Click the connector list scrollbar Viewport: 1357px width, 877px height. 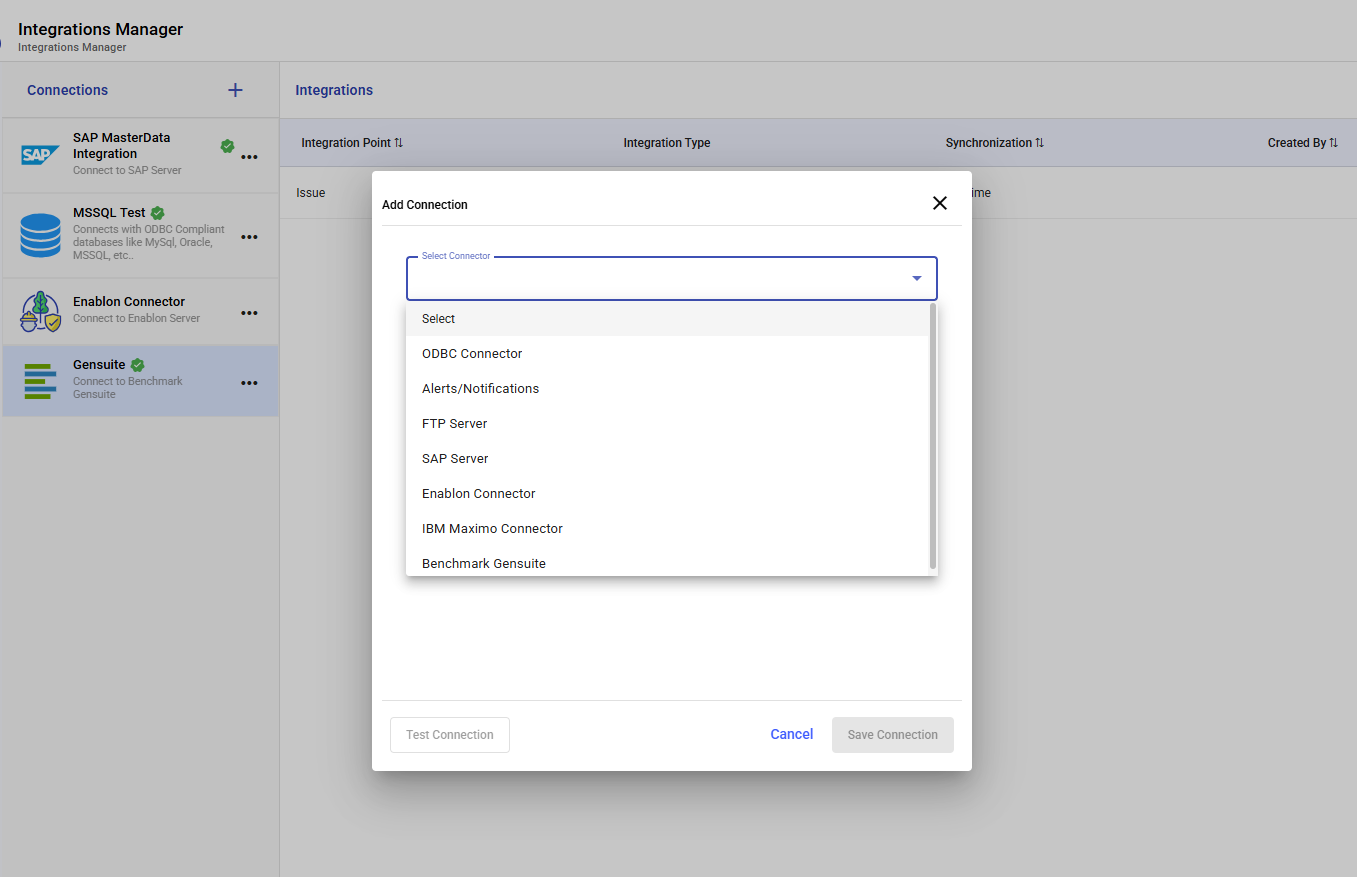coord(933,437)
